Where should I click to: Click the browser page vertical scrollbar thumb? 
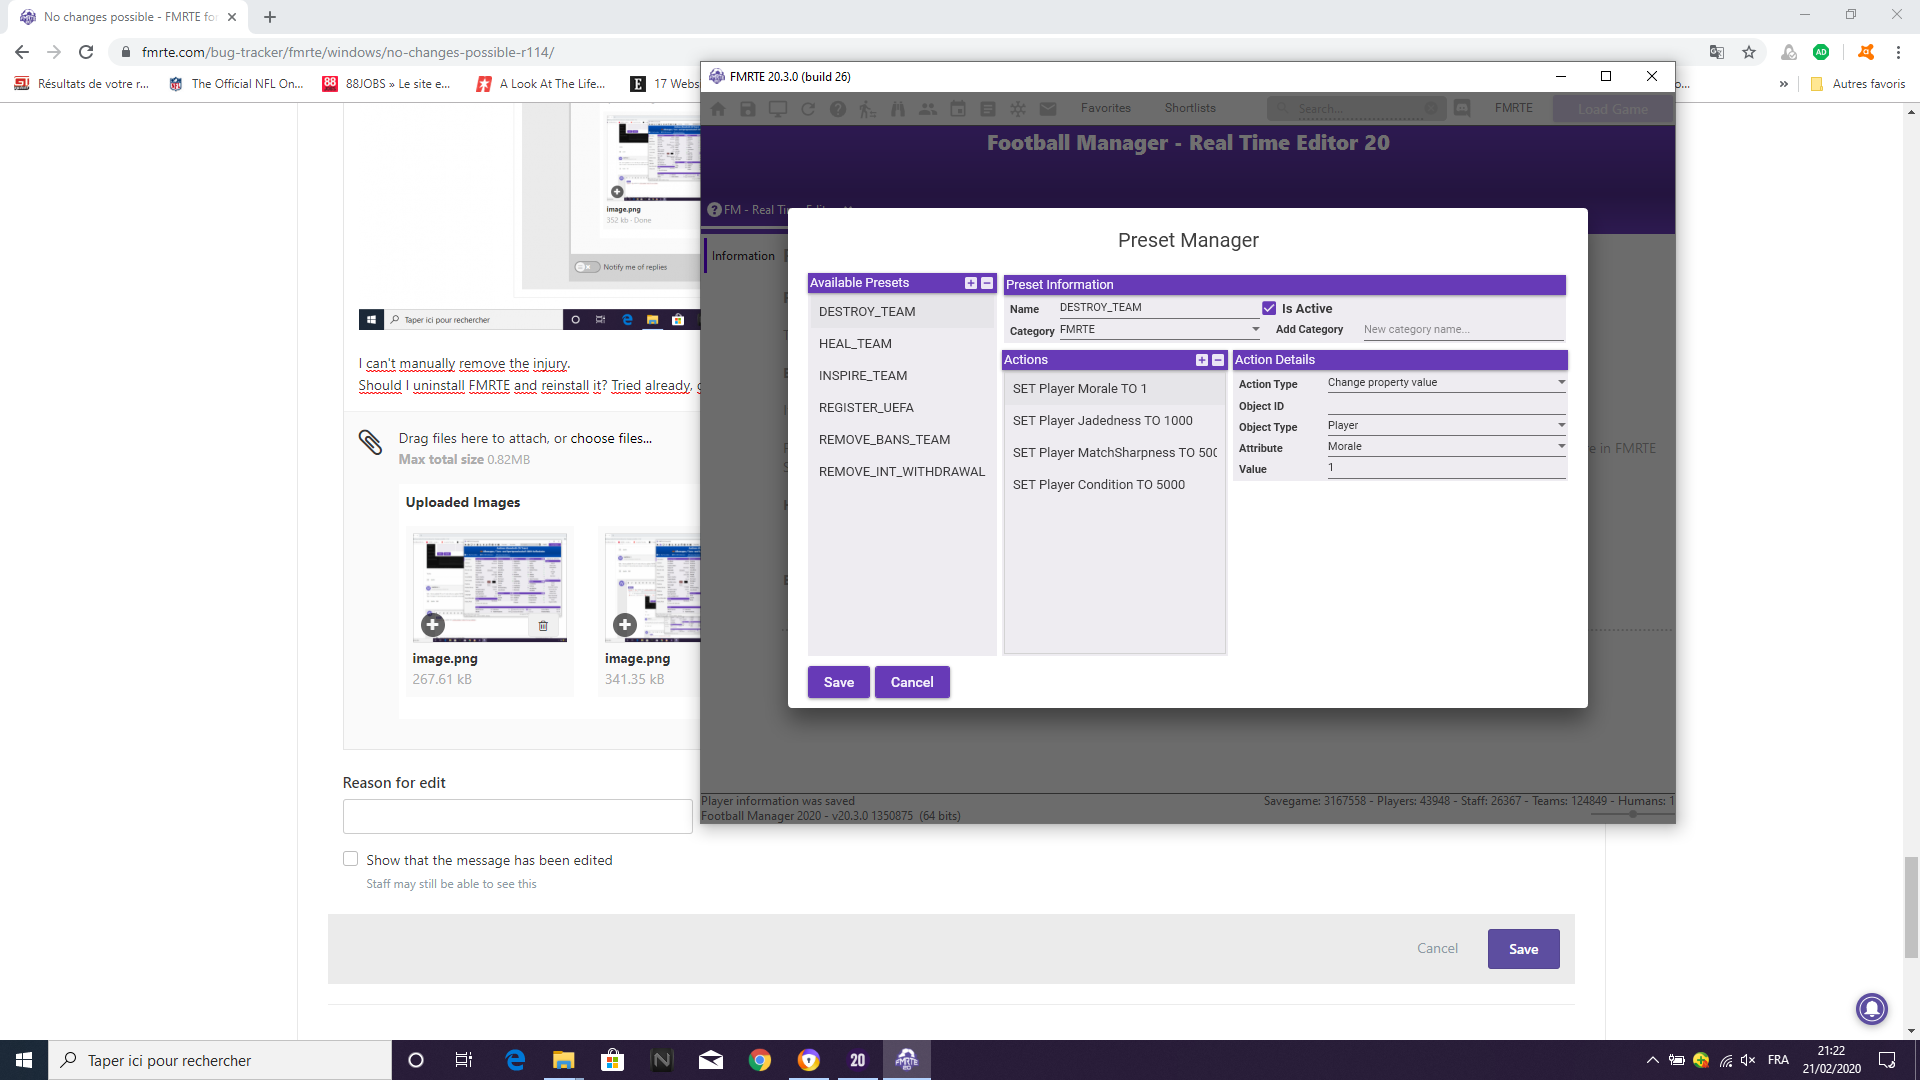click(x=1911, y=907)
